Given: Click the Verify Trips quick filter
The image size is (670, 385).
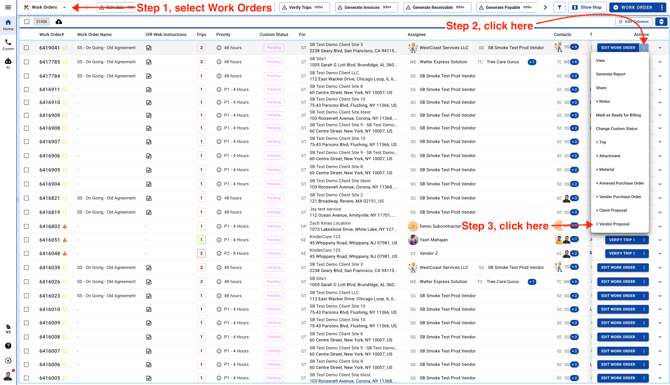Looking at the screenshot, I should 304,7.
